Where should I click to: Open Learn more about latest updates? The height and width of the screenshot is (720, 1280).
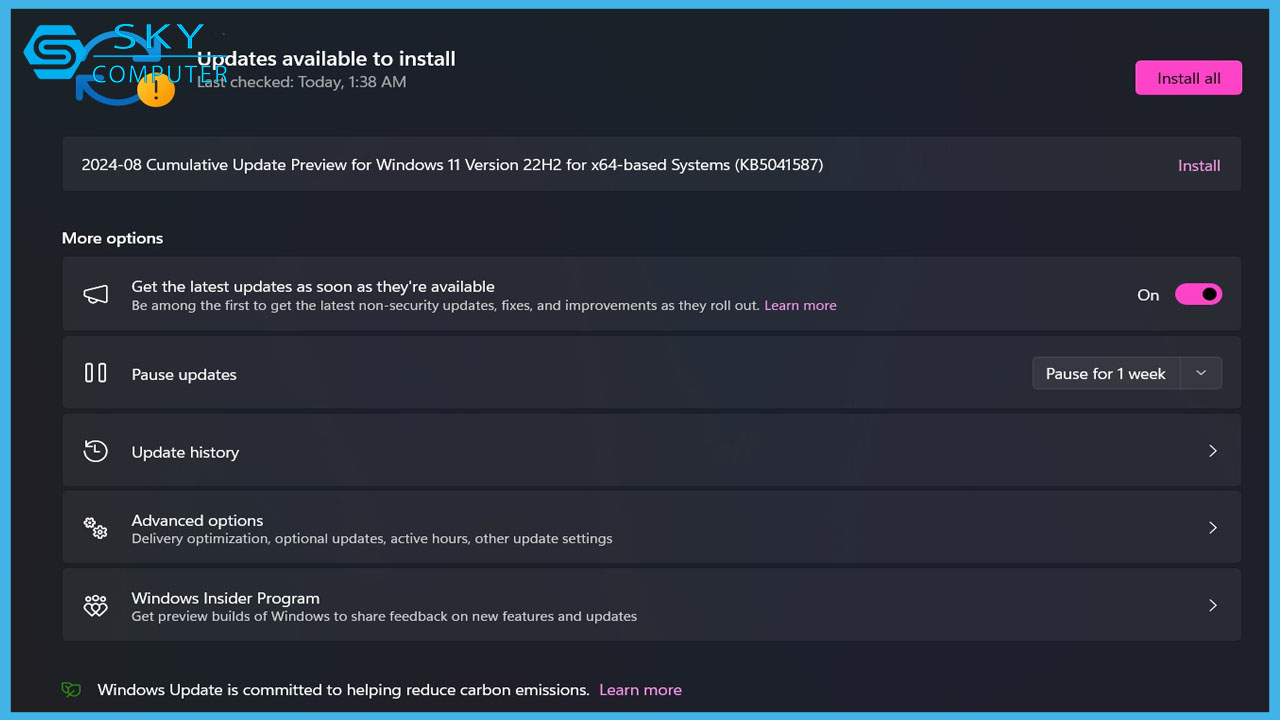800,306
